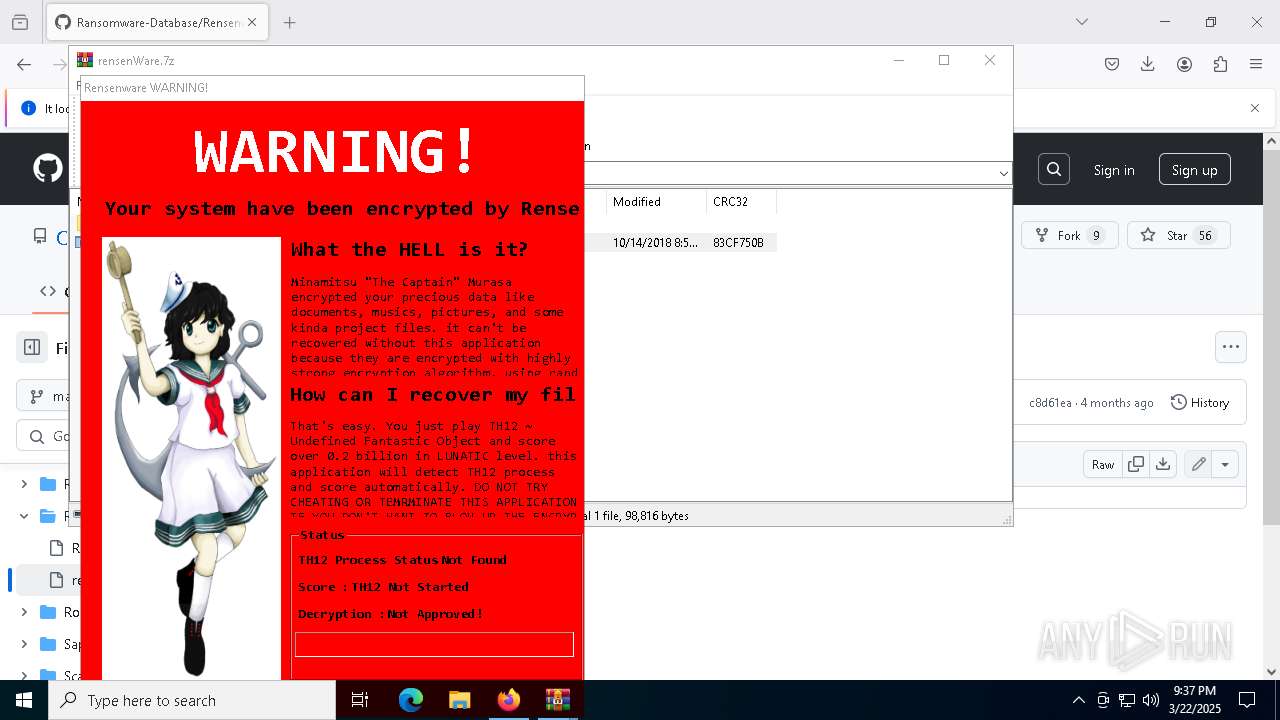1280x720 pixels.
Task: Open edit options dropdown caret
Action: (x=1225, y=464)
